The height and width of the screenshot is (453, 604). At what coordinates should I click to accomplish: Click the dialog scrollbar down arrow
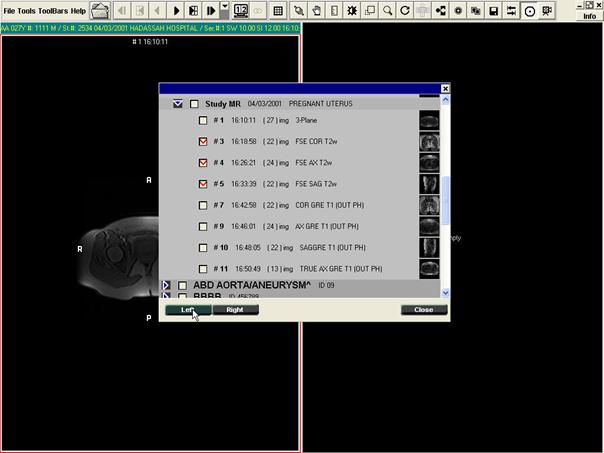click(x=445, y=293)
